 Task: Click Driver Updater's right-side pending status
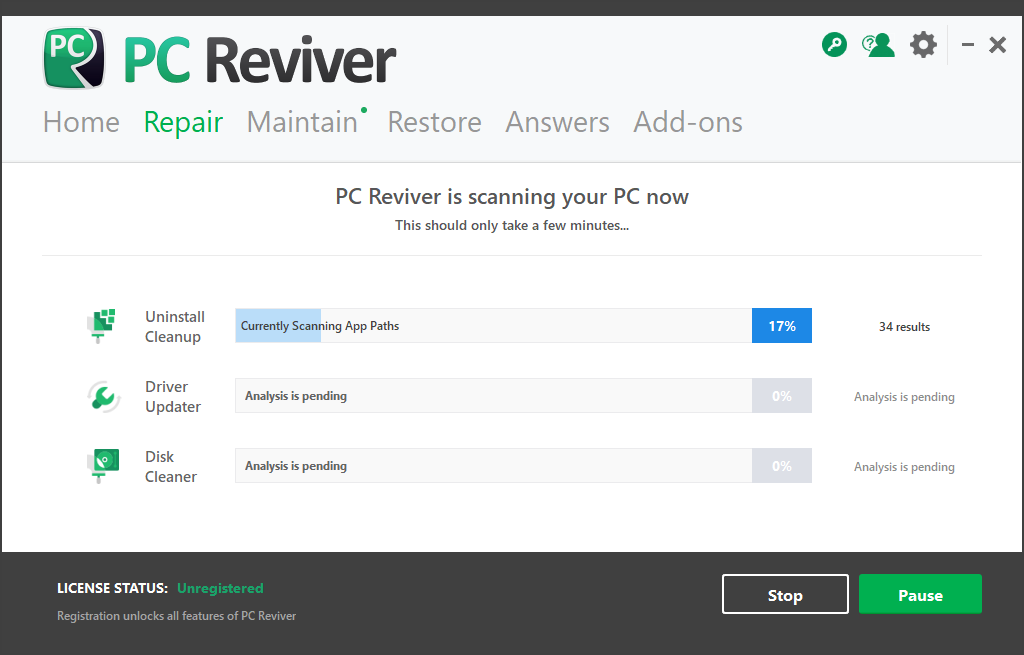904,397
